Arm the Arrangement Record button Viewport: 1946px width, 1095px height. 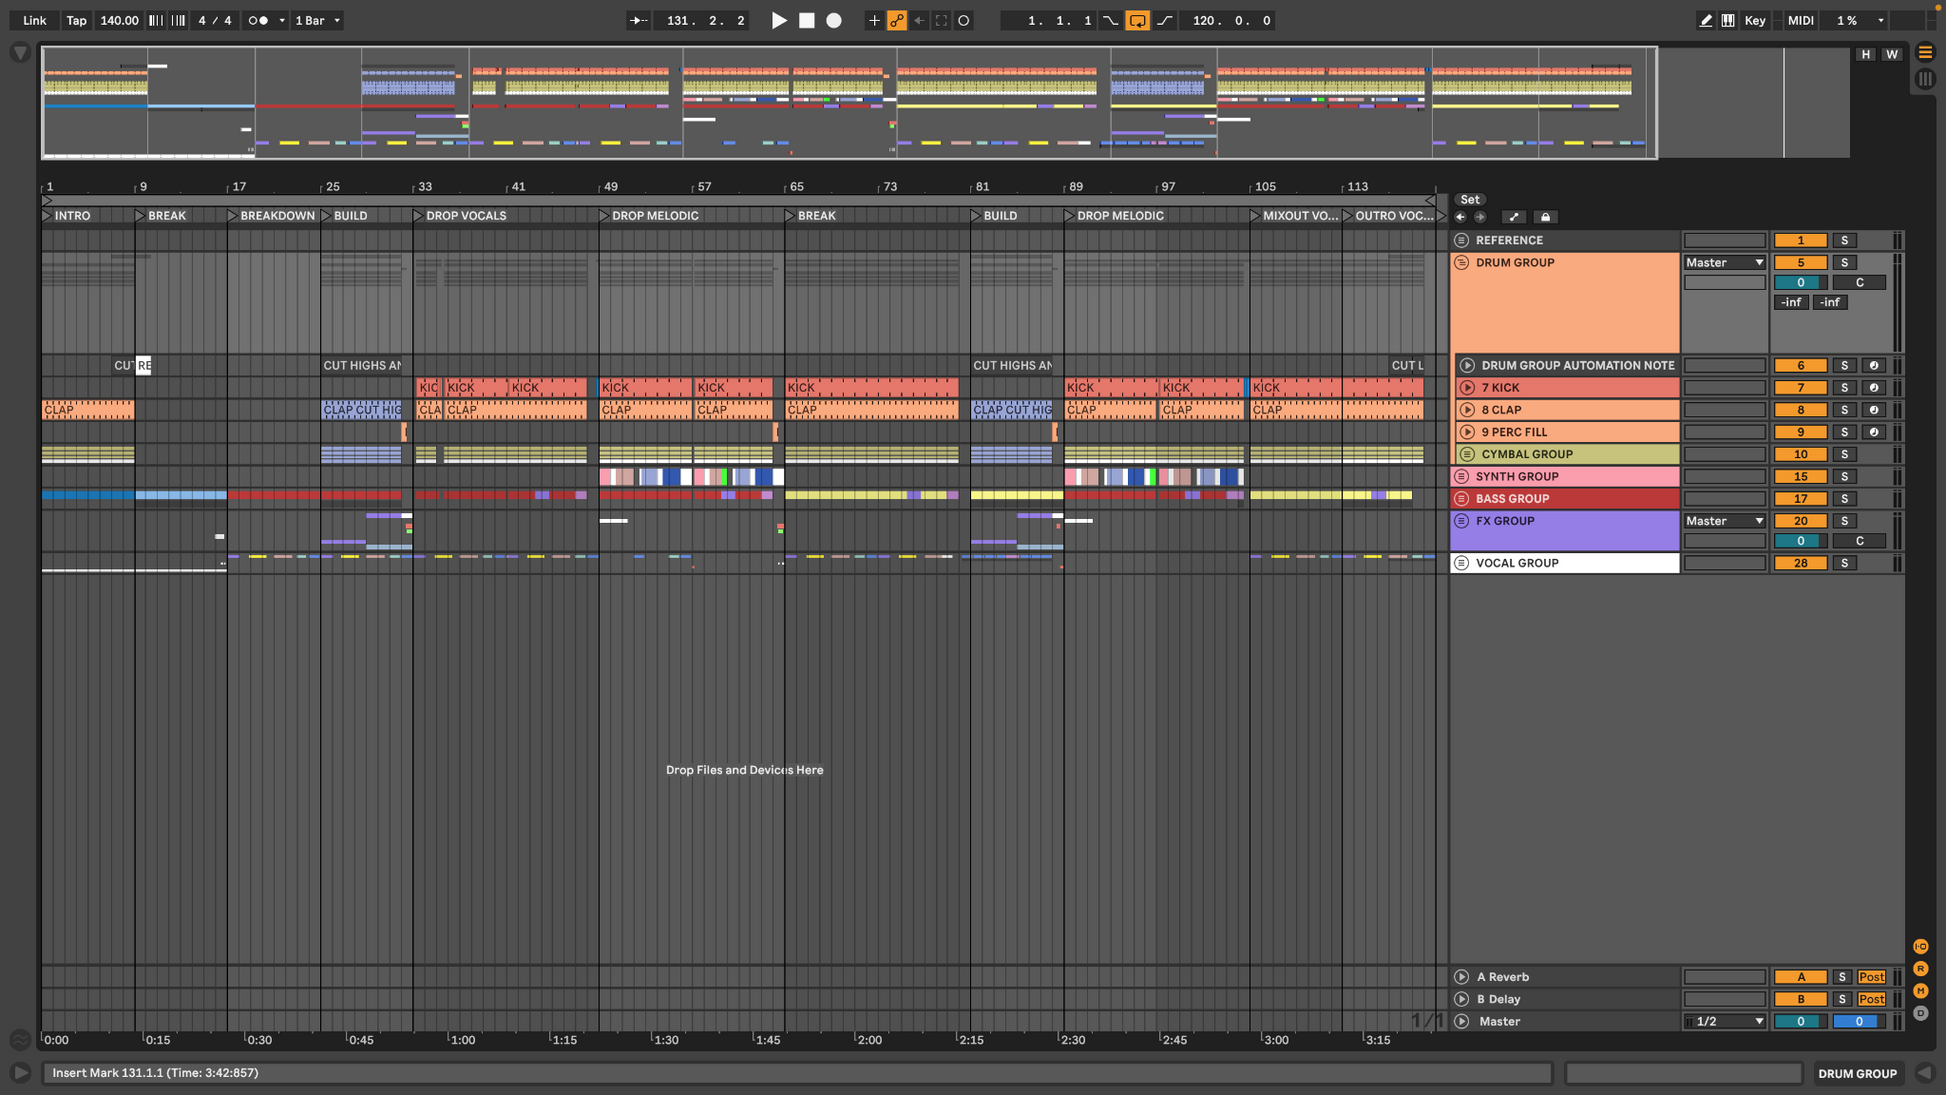tap(834, 20)
